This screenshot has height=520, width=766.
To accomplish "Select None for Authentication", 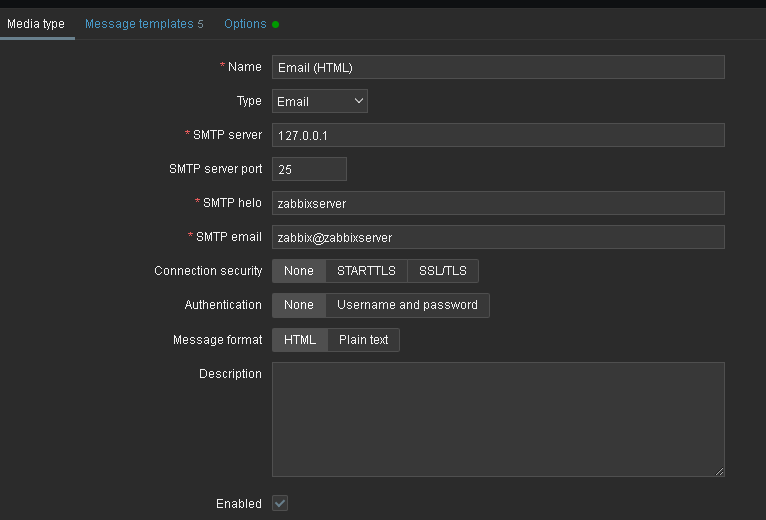I will (298, 305).
